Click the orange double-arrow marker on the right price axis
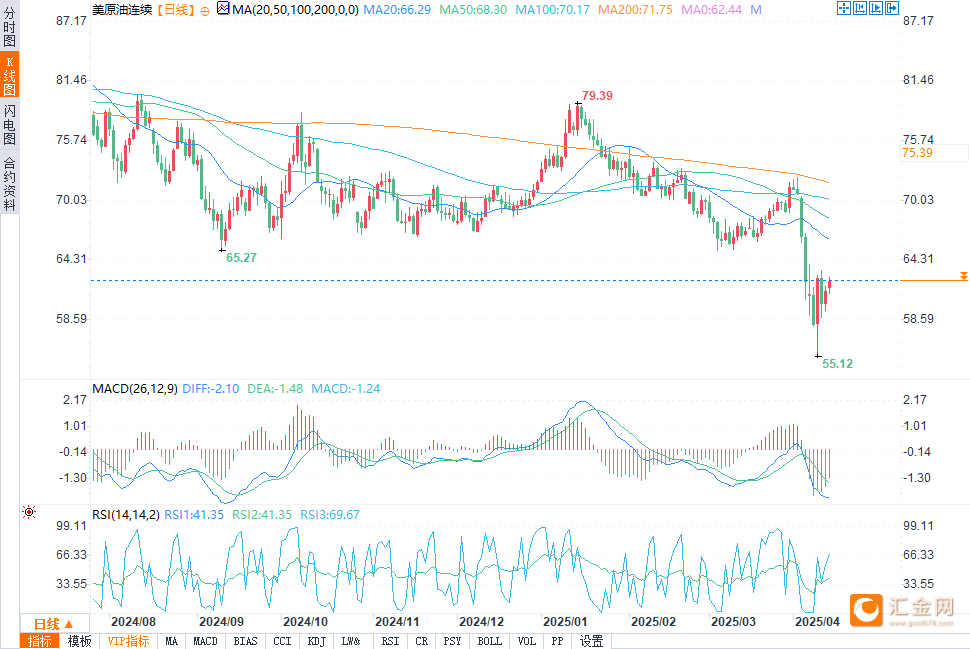 click(964, 276)
